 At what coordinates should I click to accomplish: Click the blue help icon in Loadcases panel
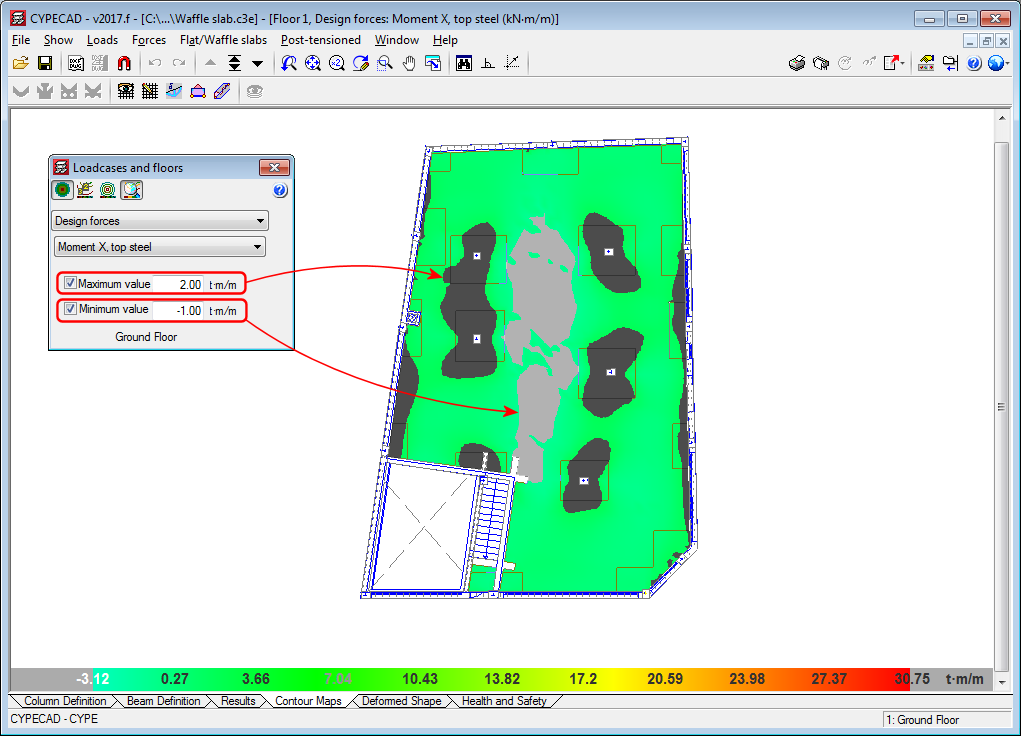[280, 190]
